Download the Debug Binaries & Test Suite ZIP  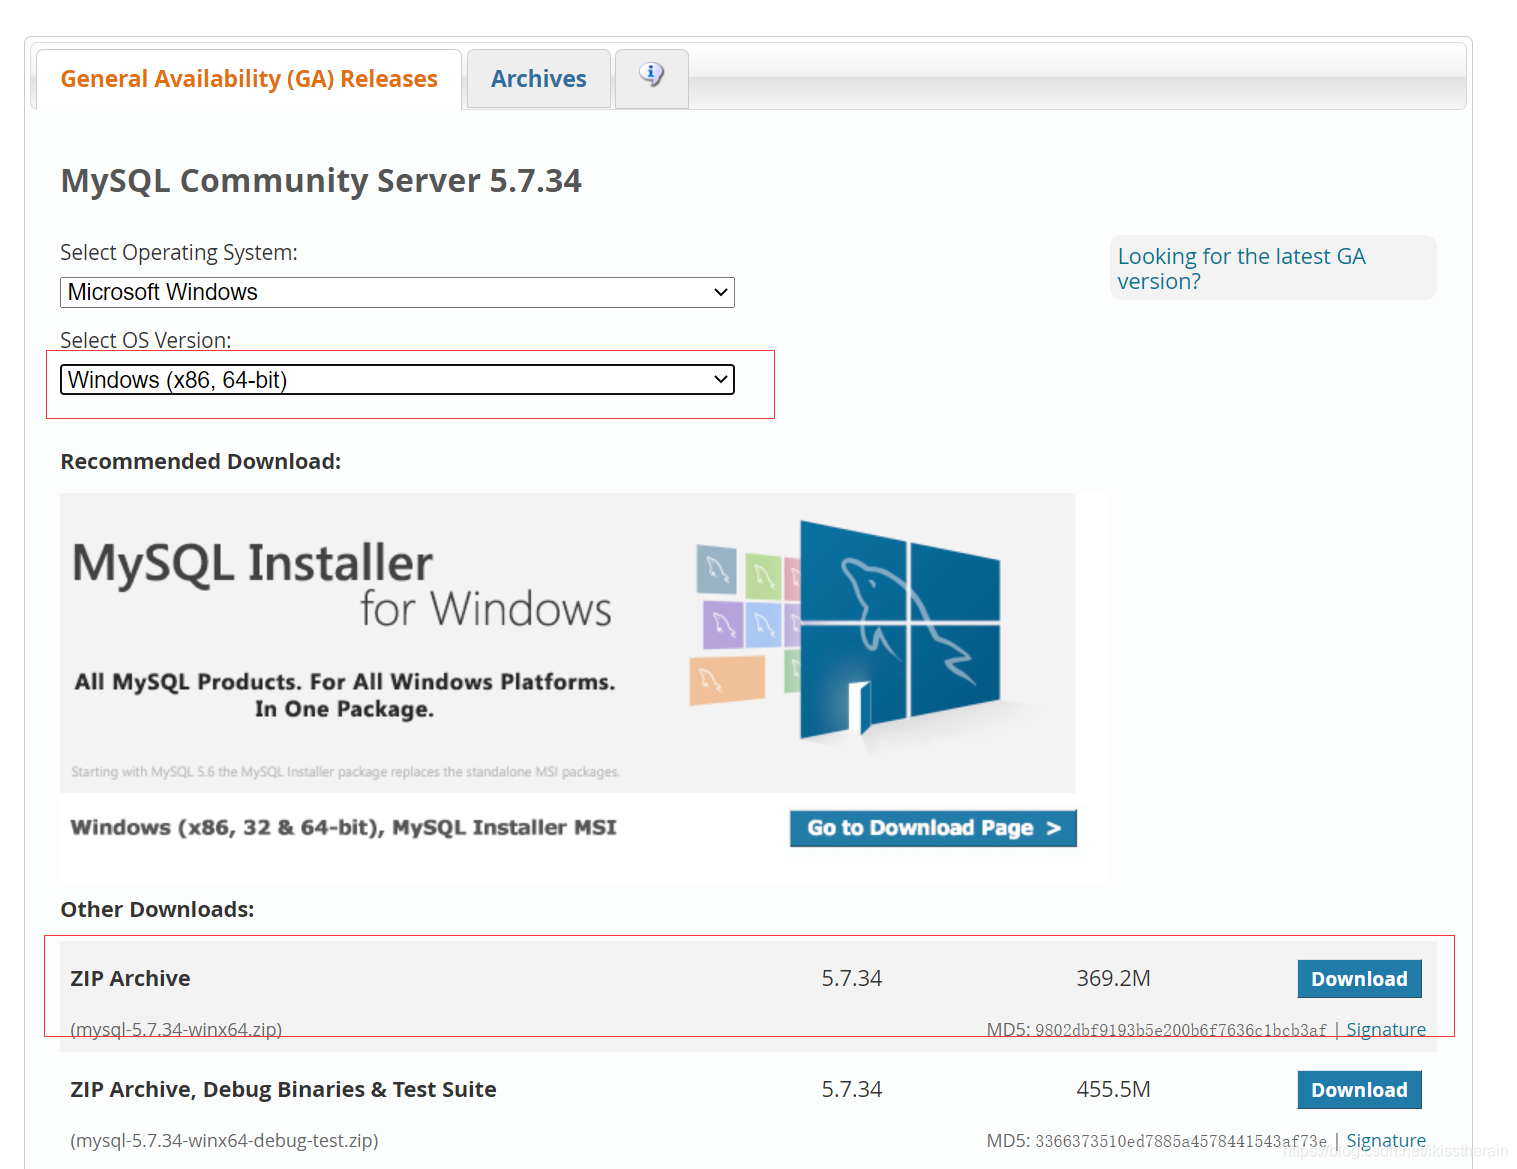point(1359,1090)
